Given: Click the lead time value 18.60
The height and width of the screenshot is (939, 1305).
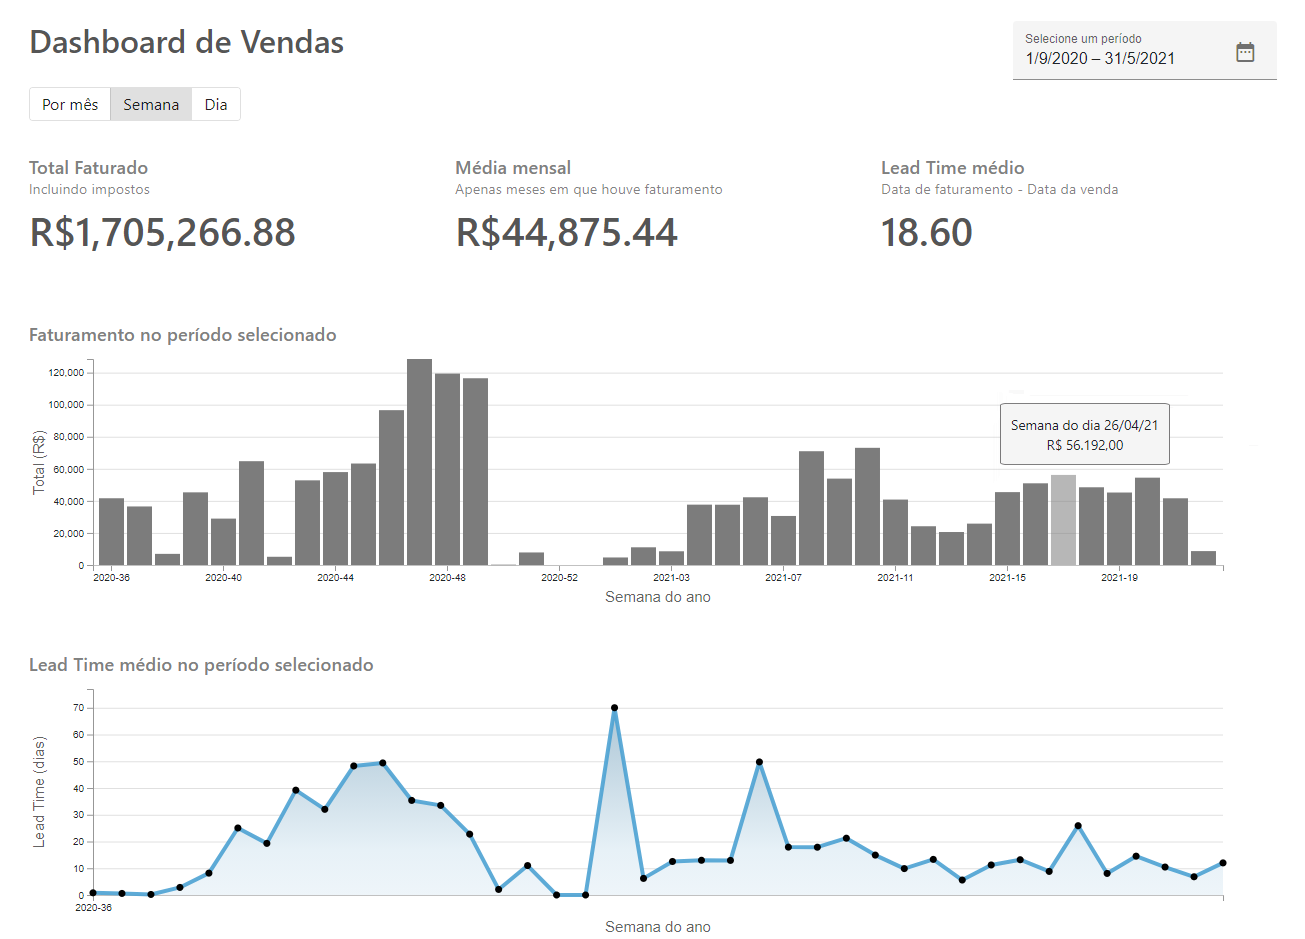Looking at the screenshot, I should 926,232.
